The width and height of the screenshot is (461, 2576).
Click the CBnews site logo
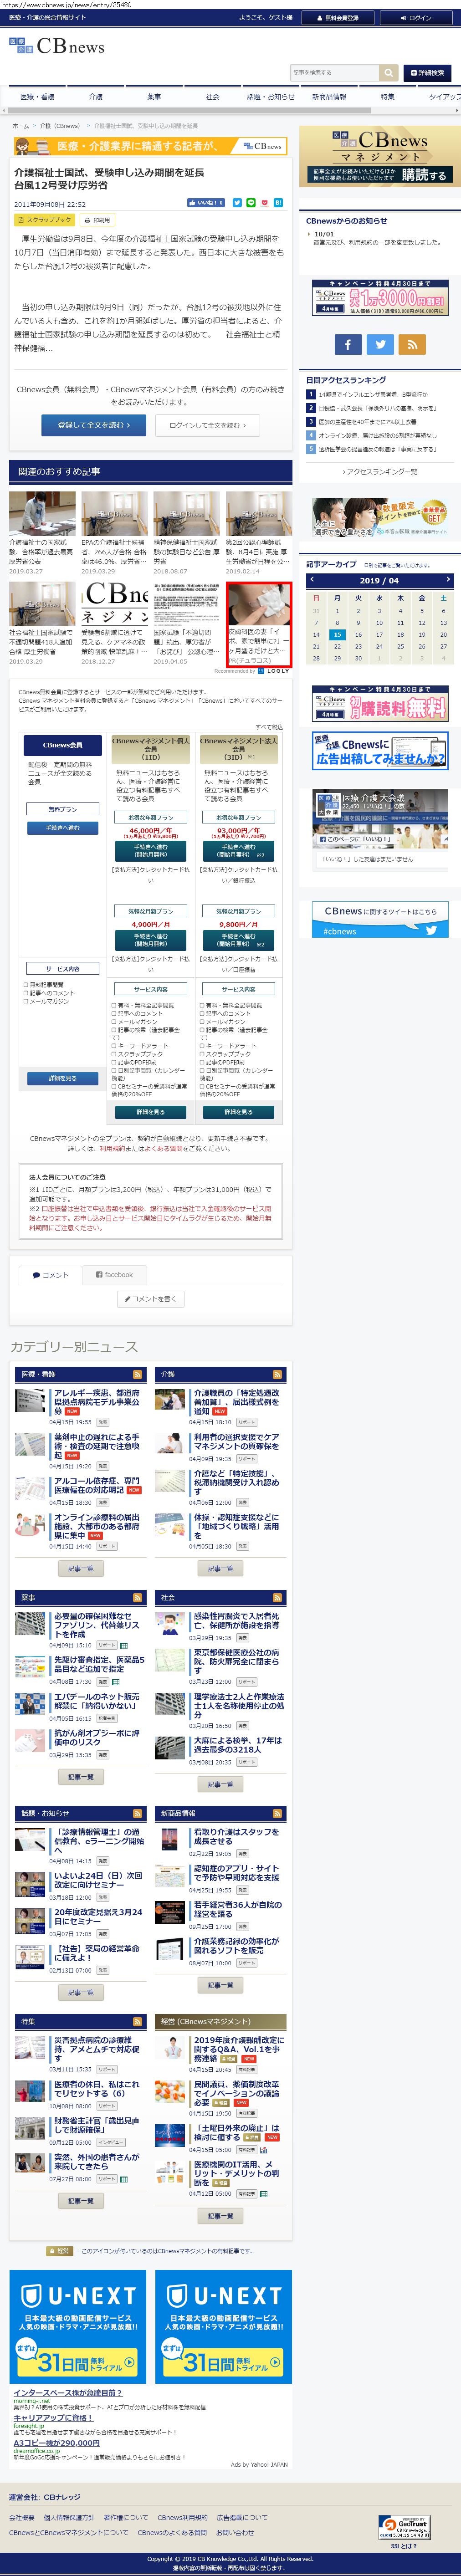[x=57, y=46]
